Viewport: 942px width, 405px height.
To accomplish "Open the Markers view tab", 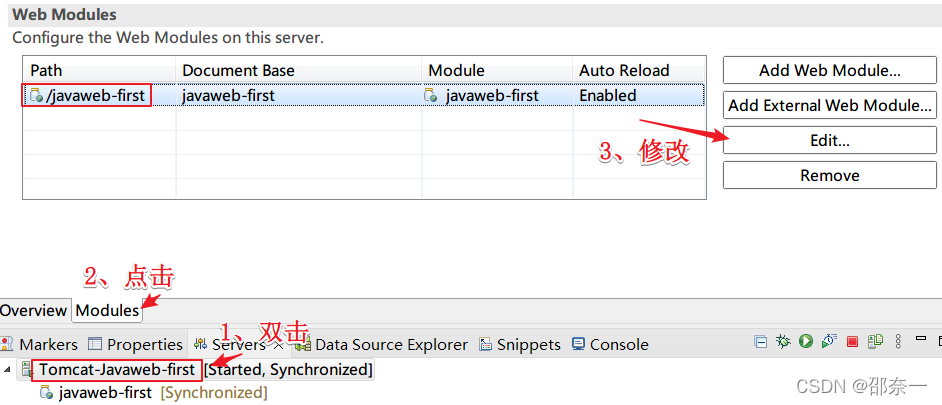I will point(40,345).
